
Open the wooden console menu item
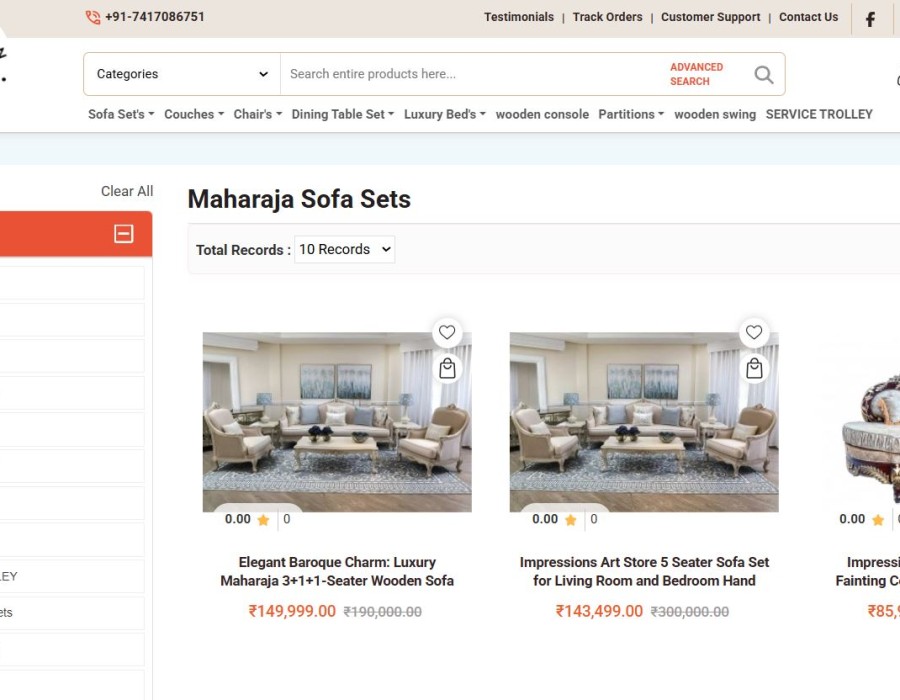click(542, 114)
